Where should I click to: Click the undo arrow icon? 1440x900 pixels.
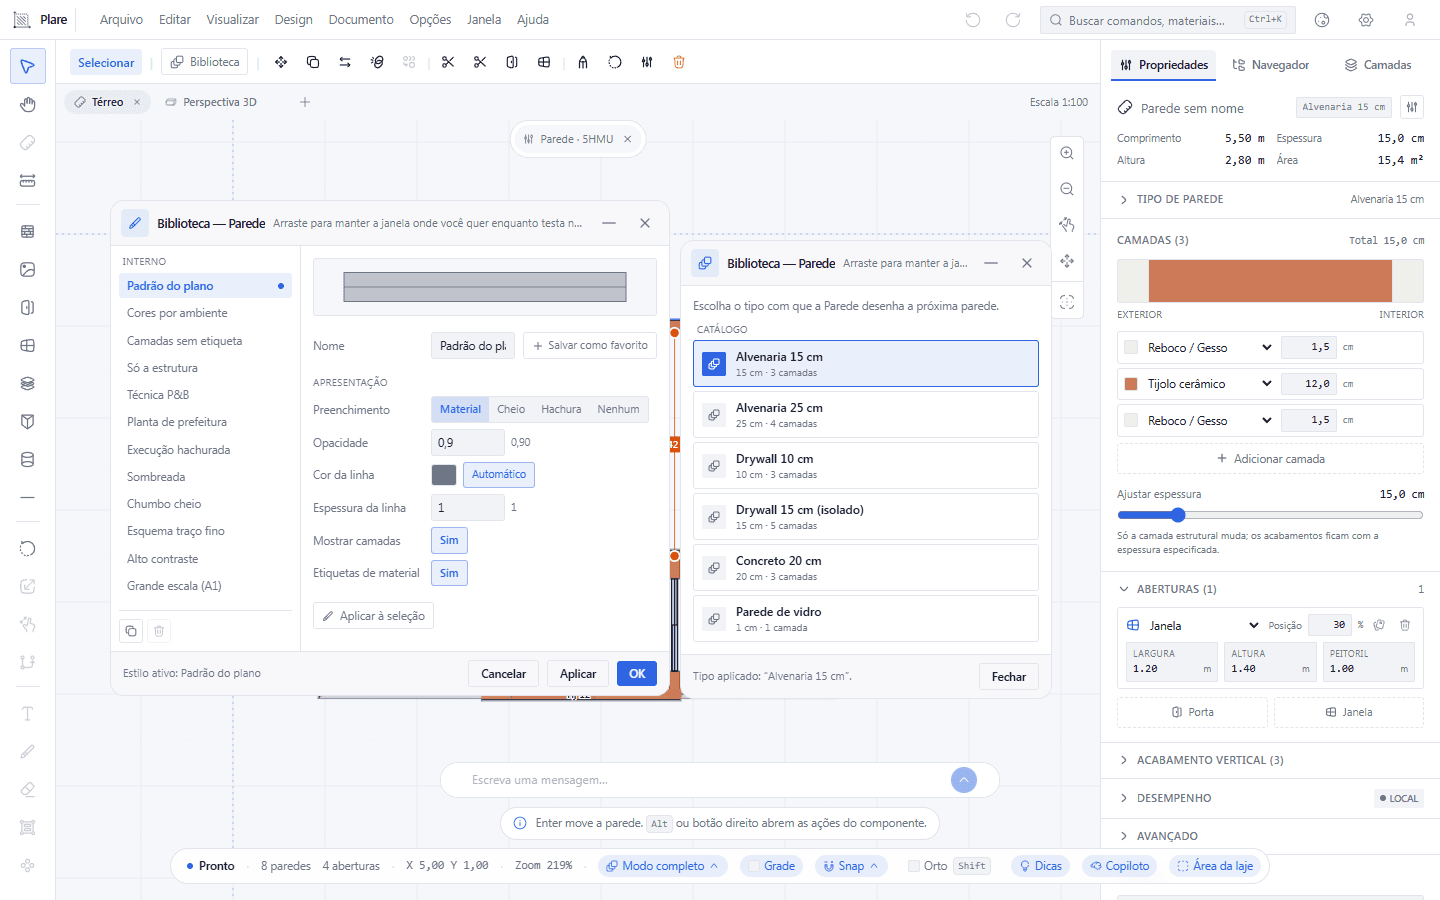[x=973, y=20]
